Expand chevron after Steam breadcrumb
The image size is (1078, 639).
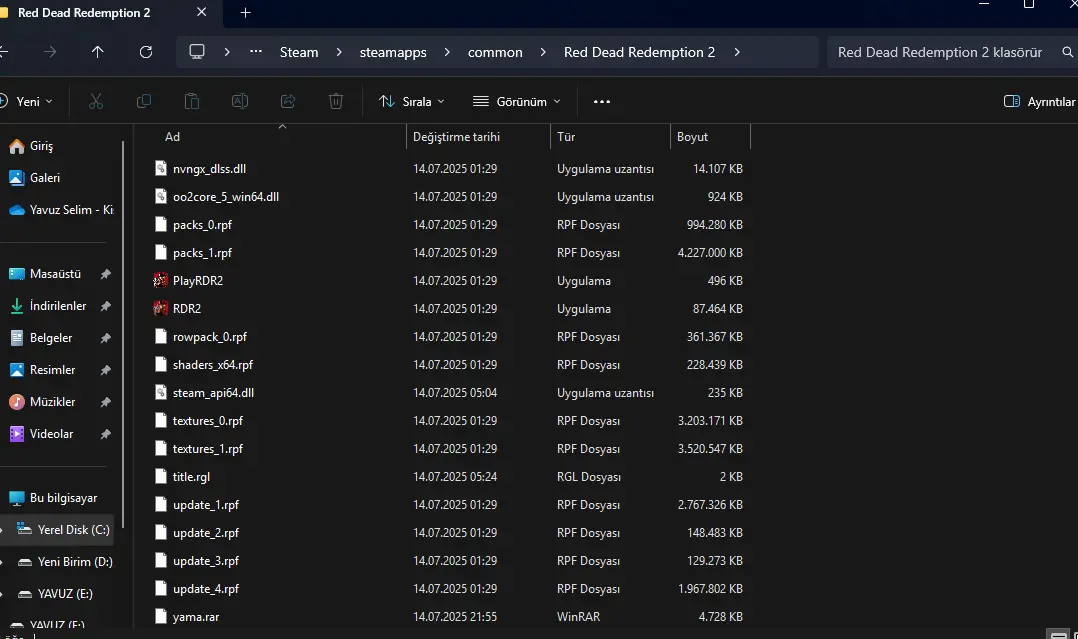339,52
